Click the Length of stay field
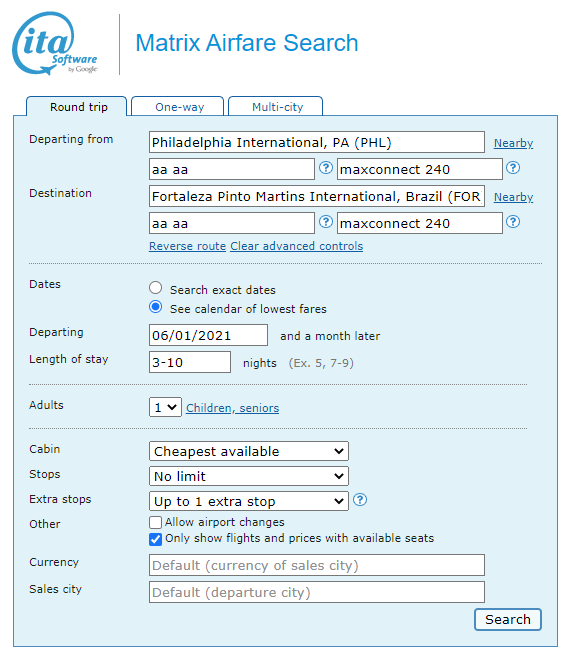Viewport: 565px width, 656px height. coord(190,362)
